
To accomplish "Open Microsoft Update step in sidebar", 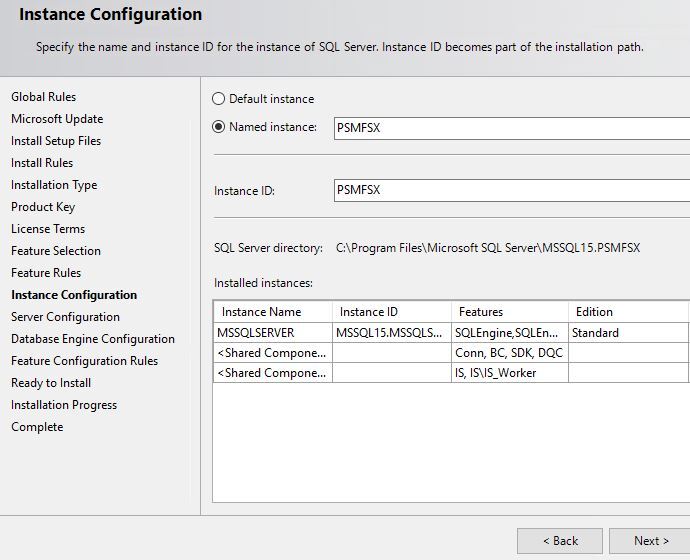I will [57, 119].
